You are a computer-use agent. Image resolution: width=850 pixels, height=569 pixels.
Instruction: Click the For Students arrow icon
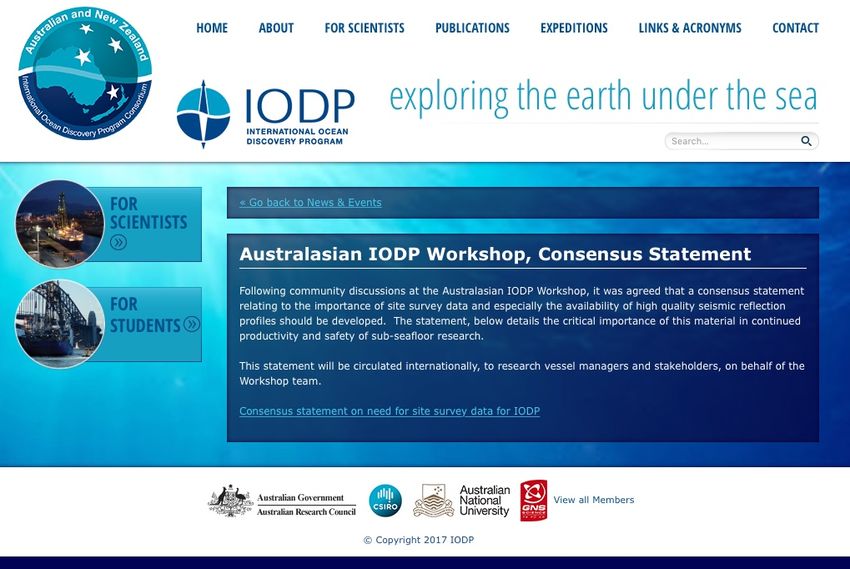point(191,324)
